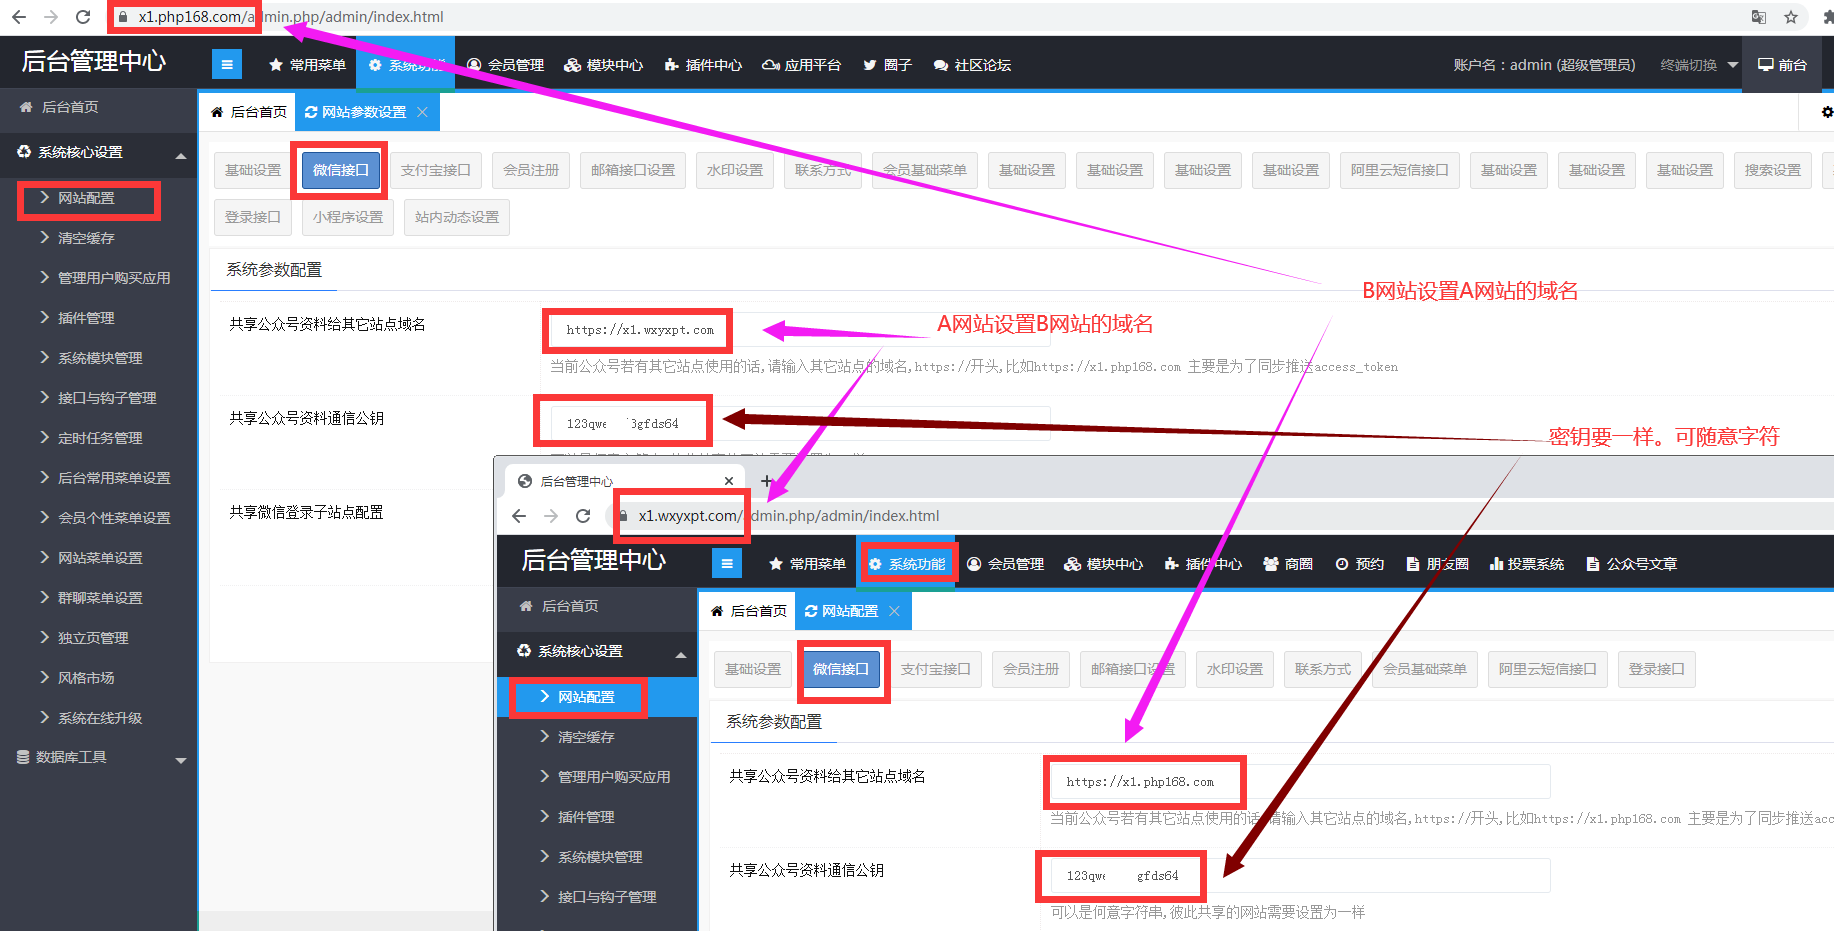This screenshot has width=1834, height=931.
Task: Open the 会员管理 top menu
Action: (506, 65)
